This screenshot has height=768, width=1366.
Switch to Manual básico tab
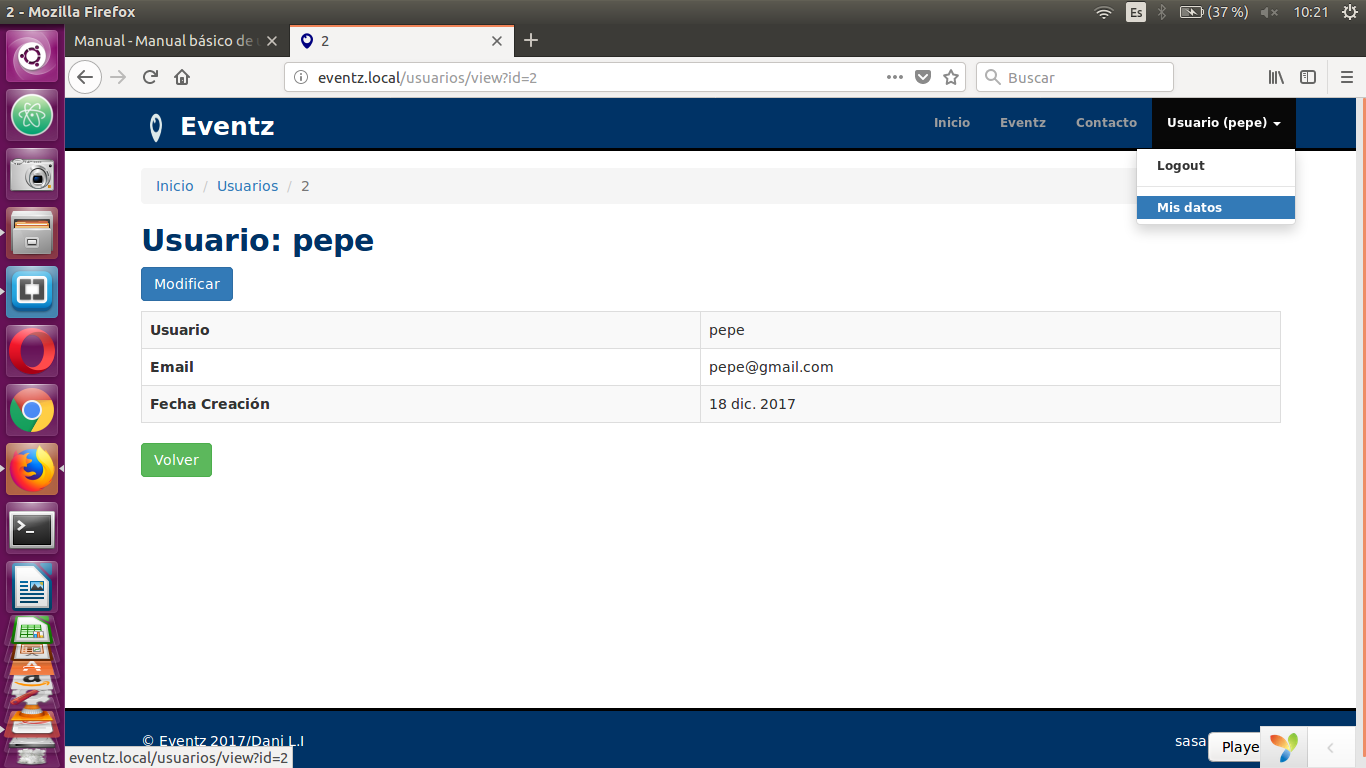pyautogui.click(x=178, y=41)
